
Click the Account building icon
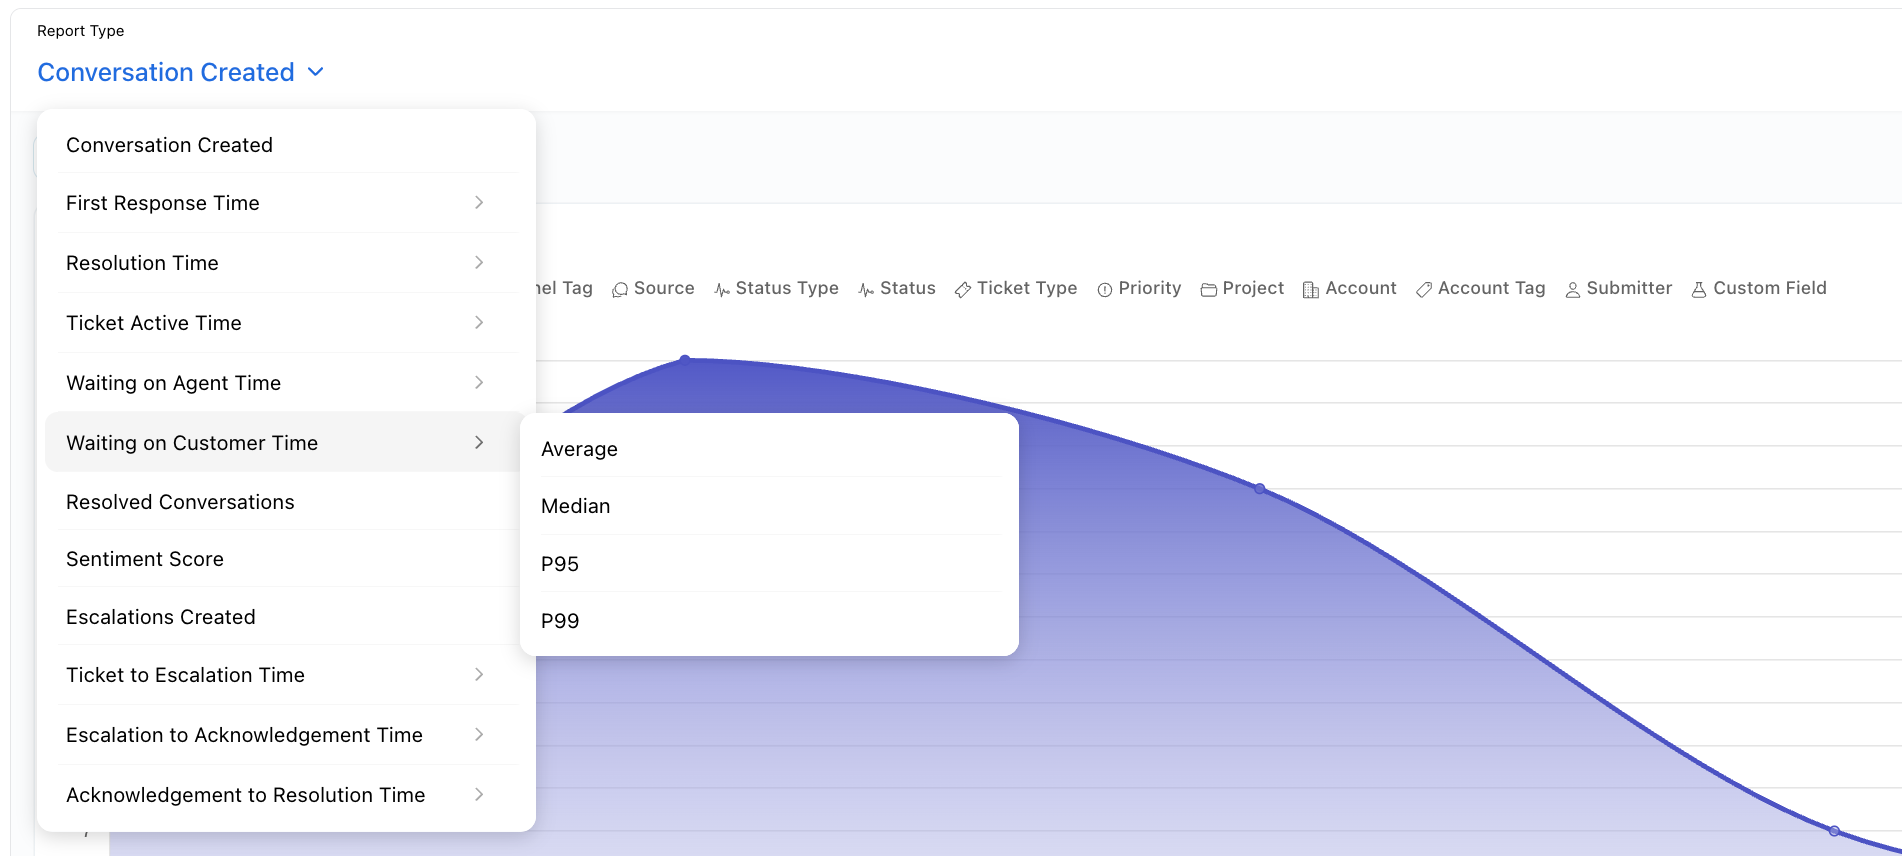(x=1311, y=289)
